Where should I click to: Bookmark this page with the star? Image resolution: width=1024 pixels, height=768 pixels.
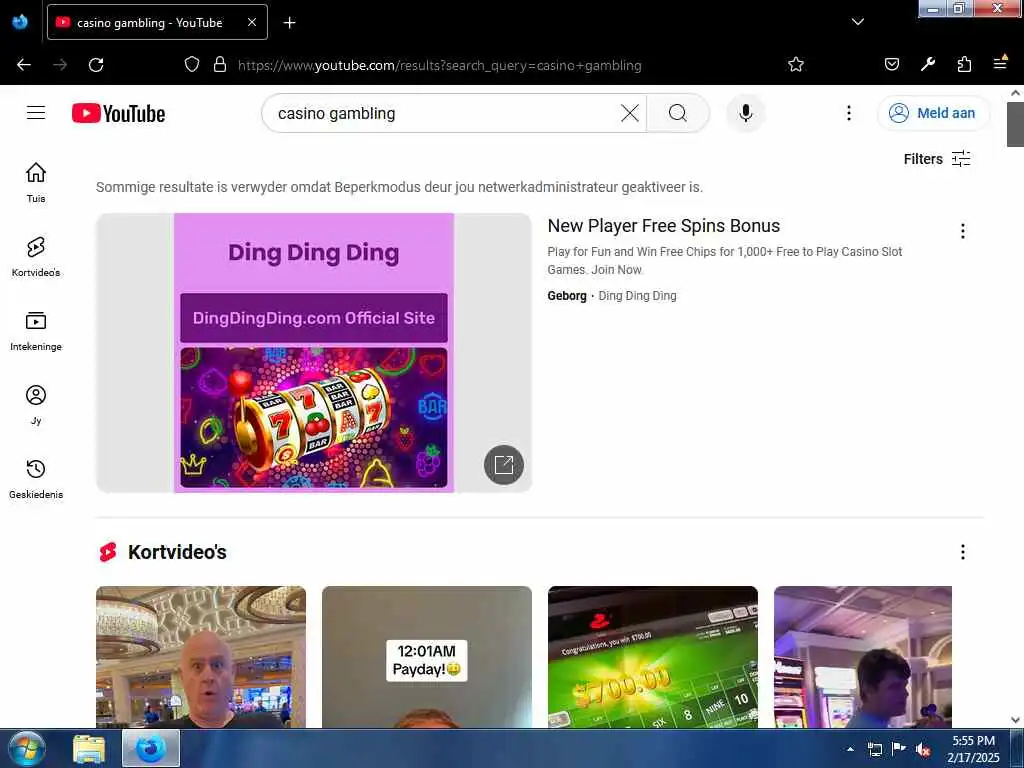(x=795, y=65)
